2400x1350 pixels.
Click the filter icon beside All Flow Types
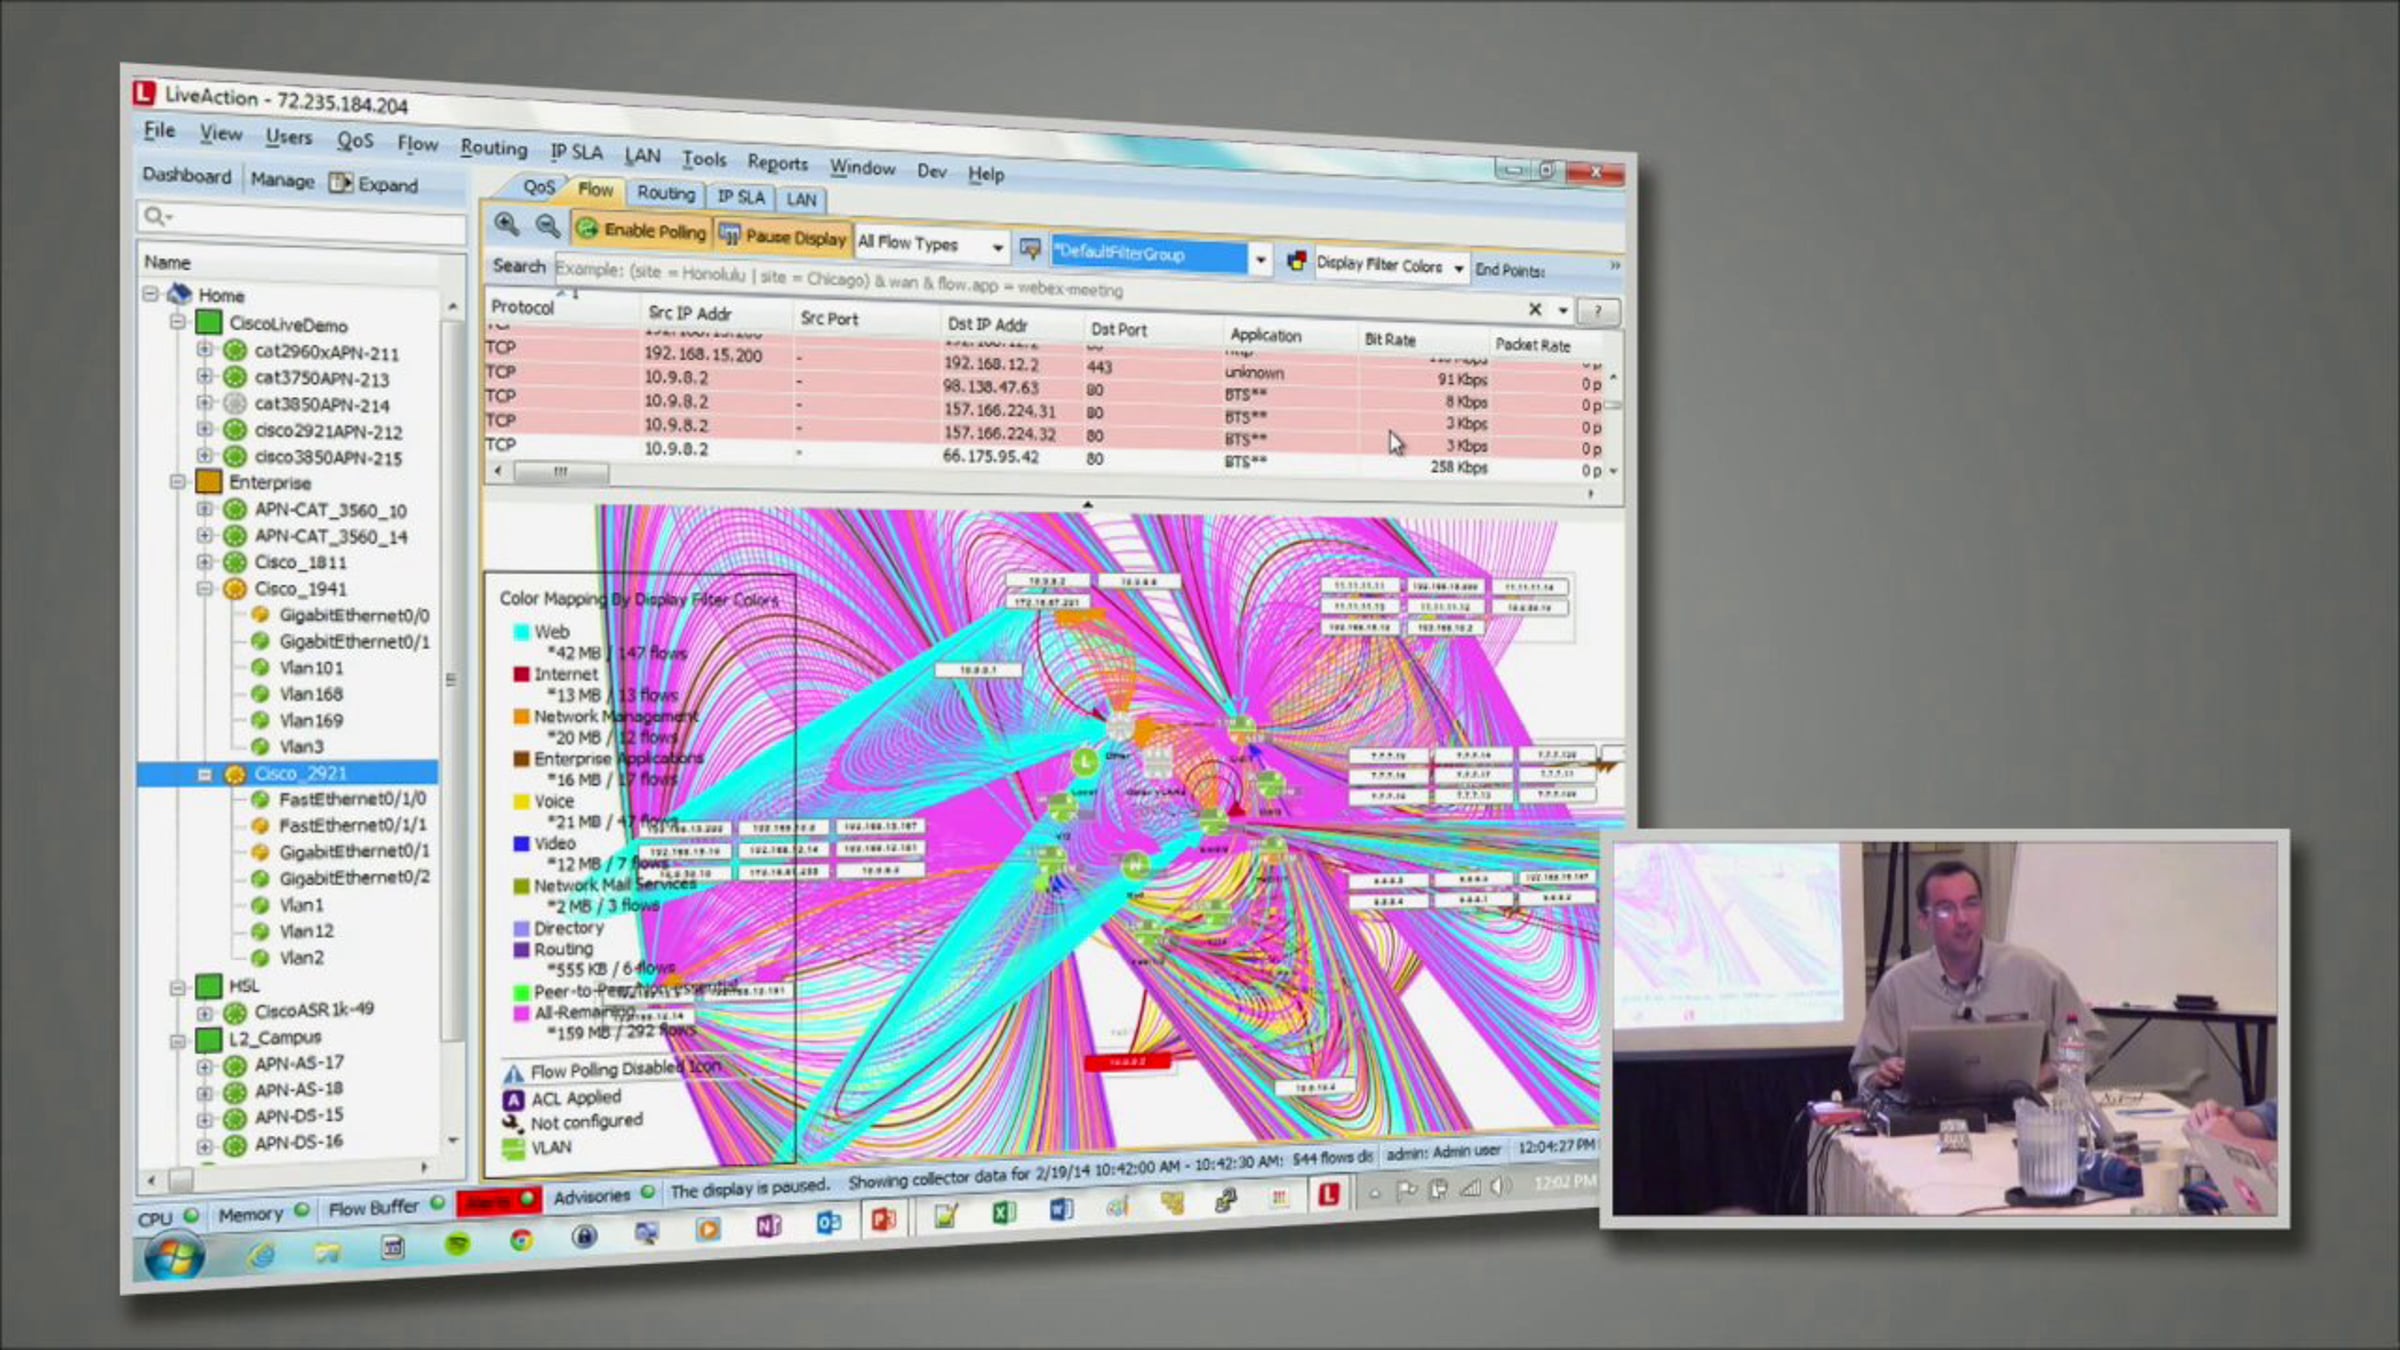coord(1029,248)
